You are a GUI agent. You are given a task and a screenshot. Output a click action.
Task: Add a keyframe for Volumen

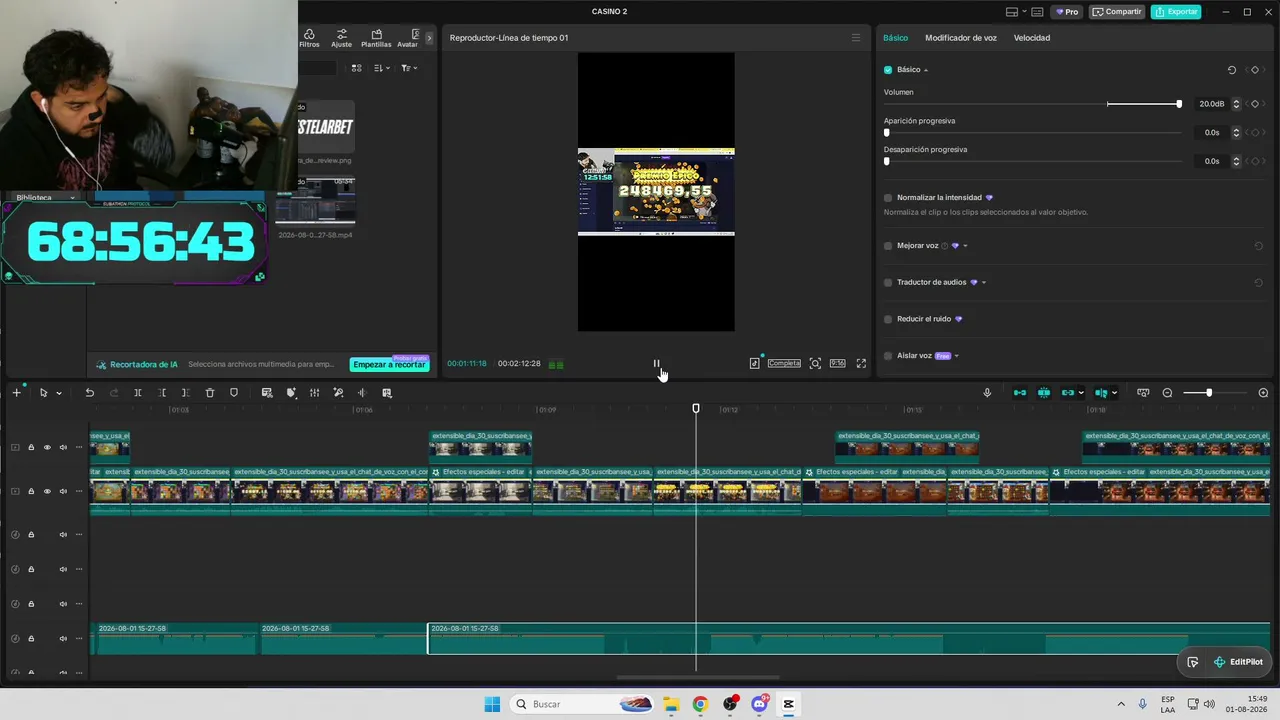pos(1255,104)
